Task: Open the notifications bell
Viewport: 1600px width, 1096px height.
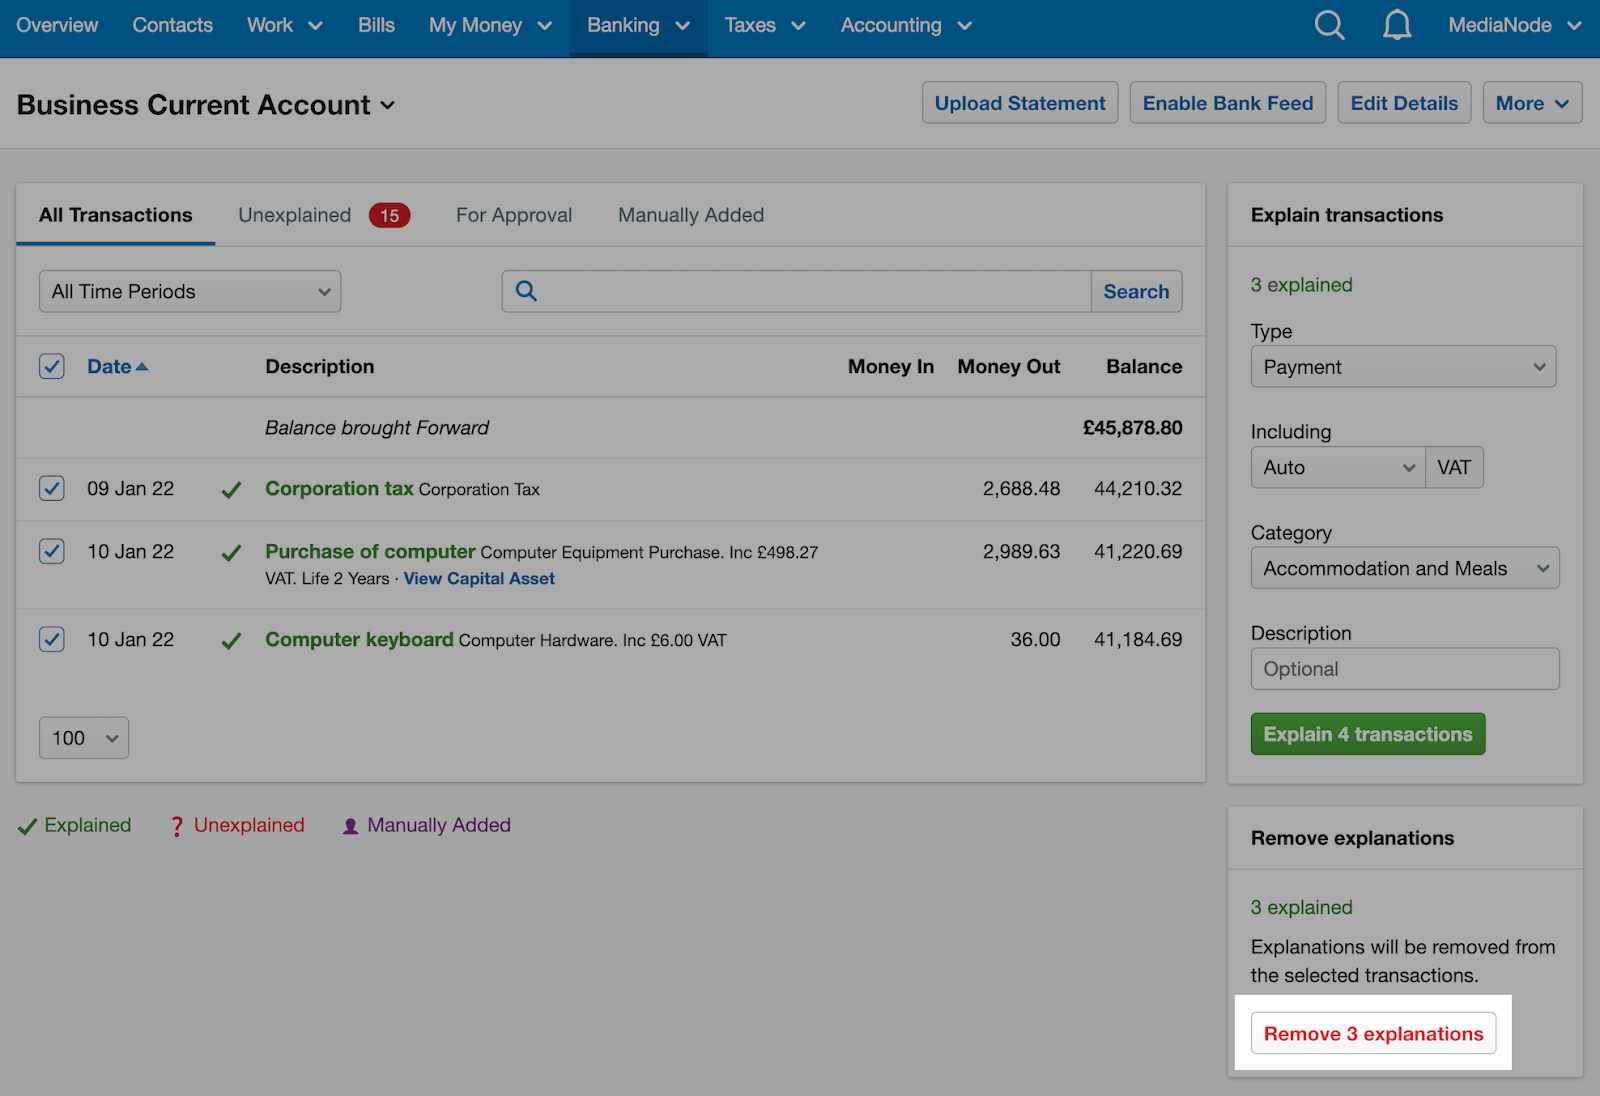Action: pos(1397,25)
